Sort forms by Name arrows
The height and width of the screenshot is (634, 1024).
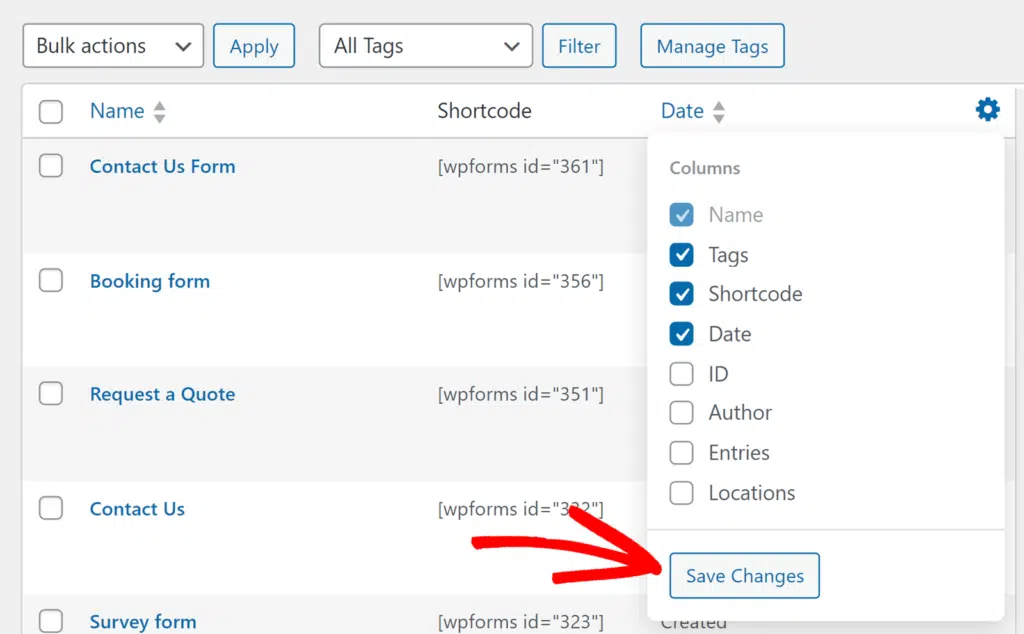pos(159,112)
